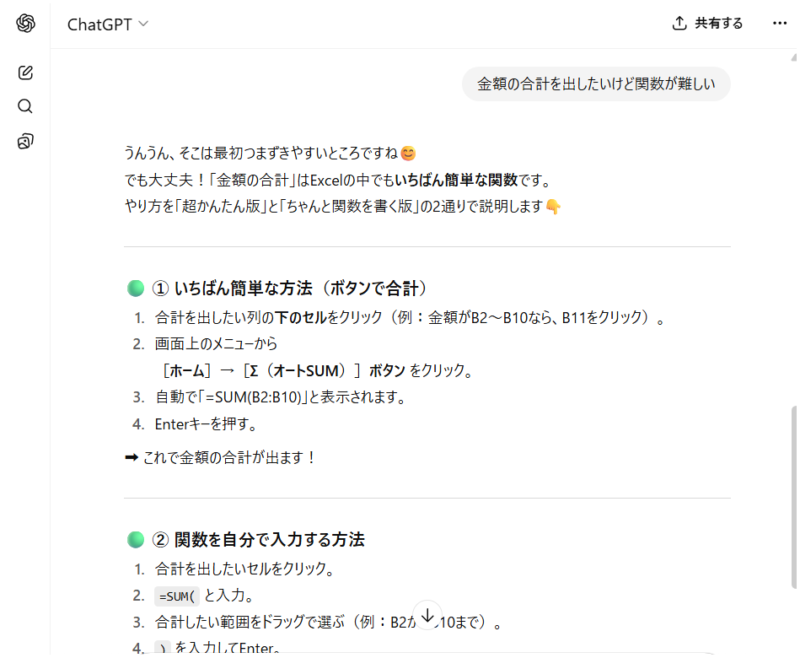This screenshot has height=658, width=800.
Task: Click the pointing-down finger emoji
Action: 553,207
